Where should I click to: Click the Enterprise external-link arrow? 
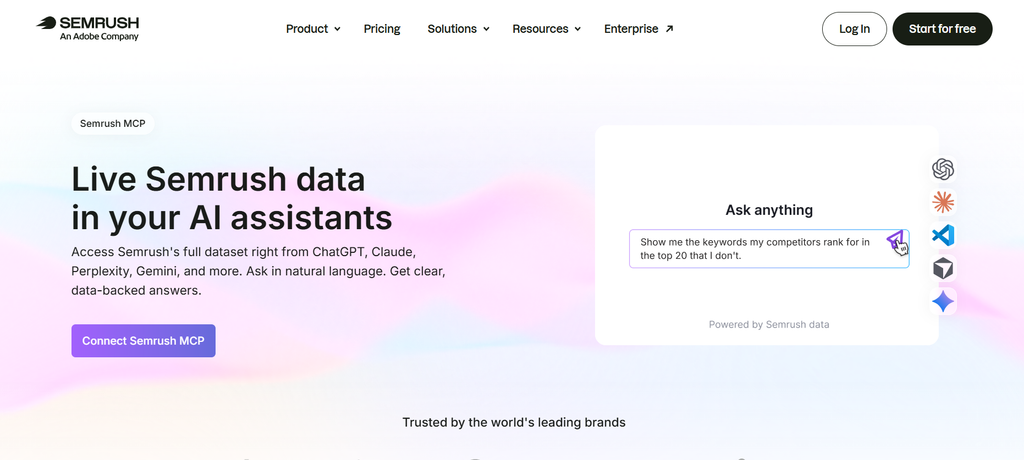point(669,29)
